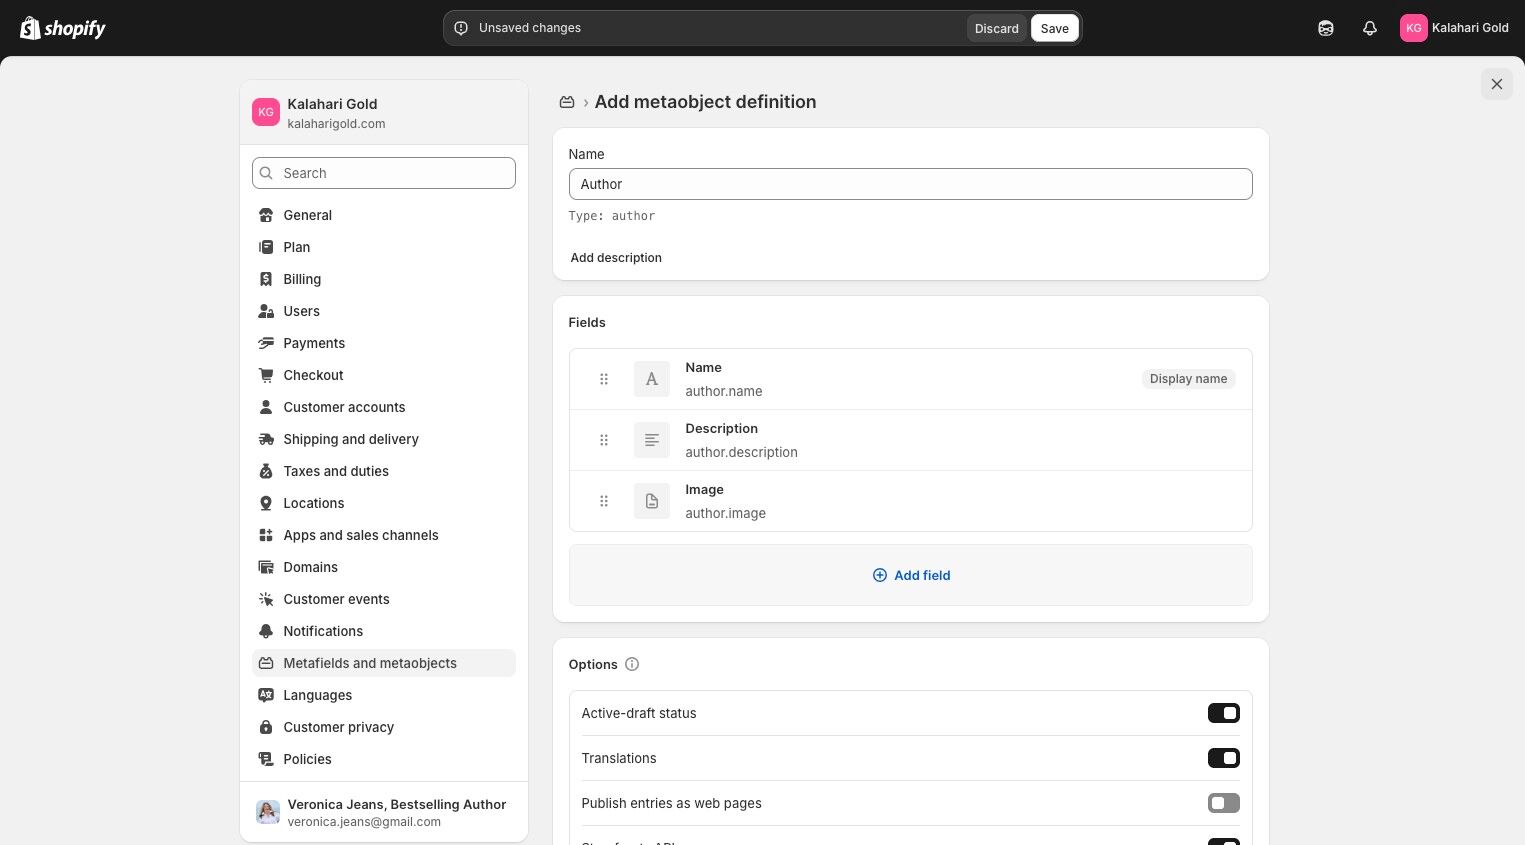Click the drag handle for Image field
This screenshot has width=1525, height=845.
604,501
